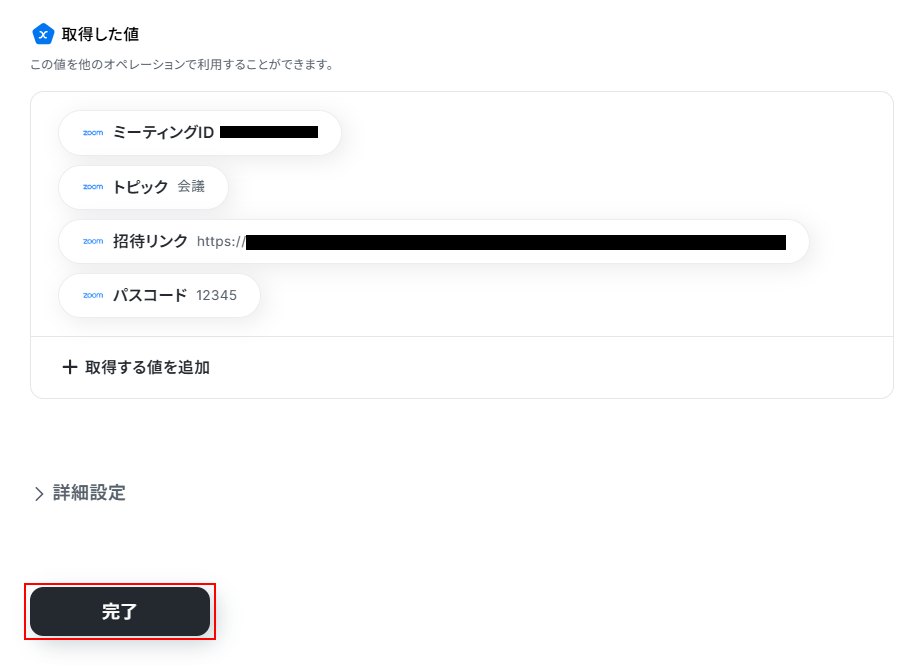Screen dimensions: 915x665
Task: Click the 完了 button
Action: point(120,611)
